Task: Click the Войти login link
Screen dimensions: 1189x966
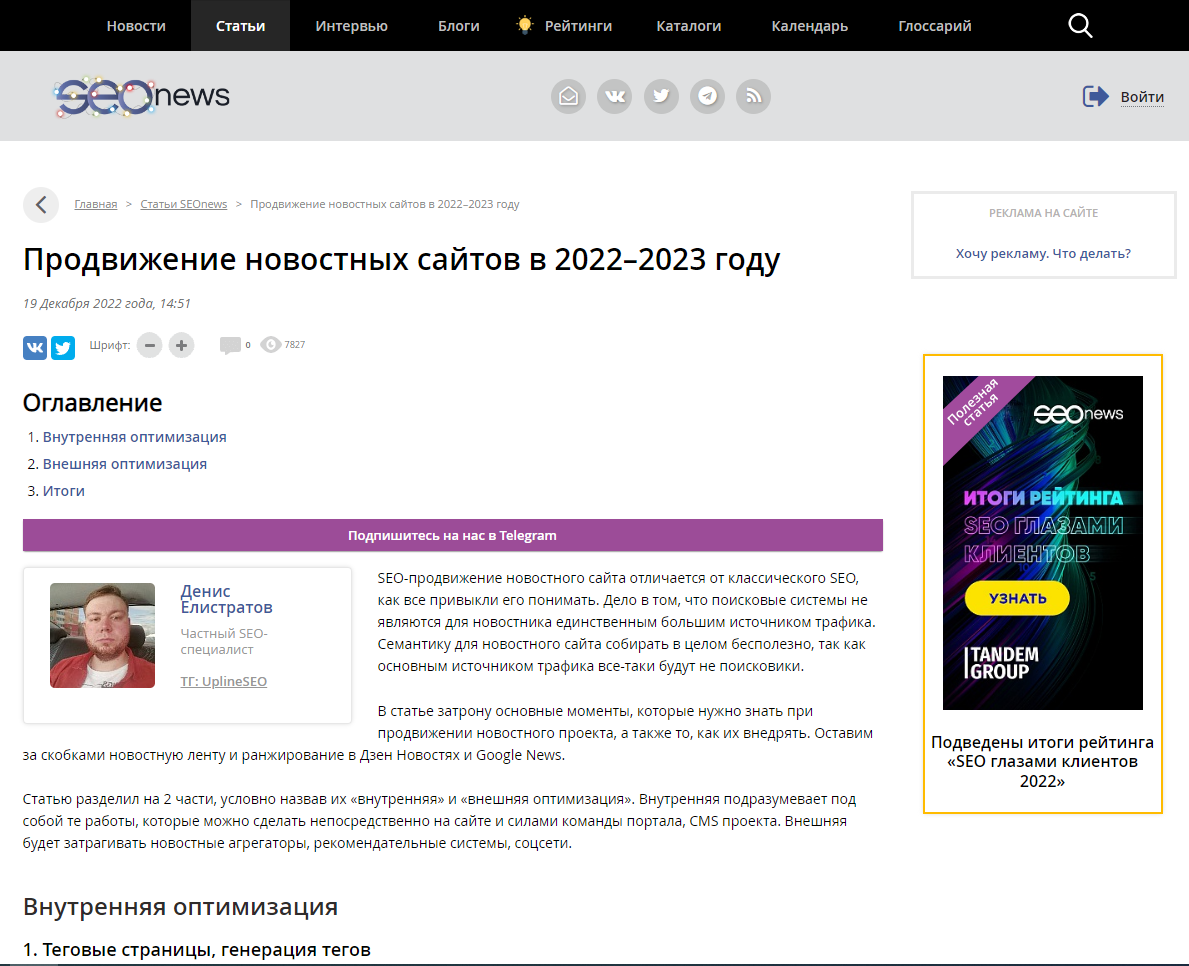Action: point(1142,97)
